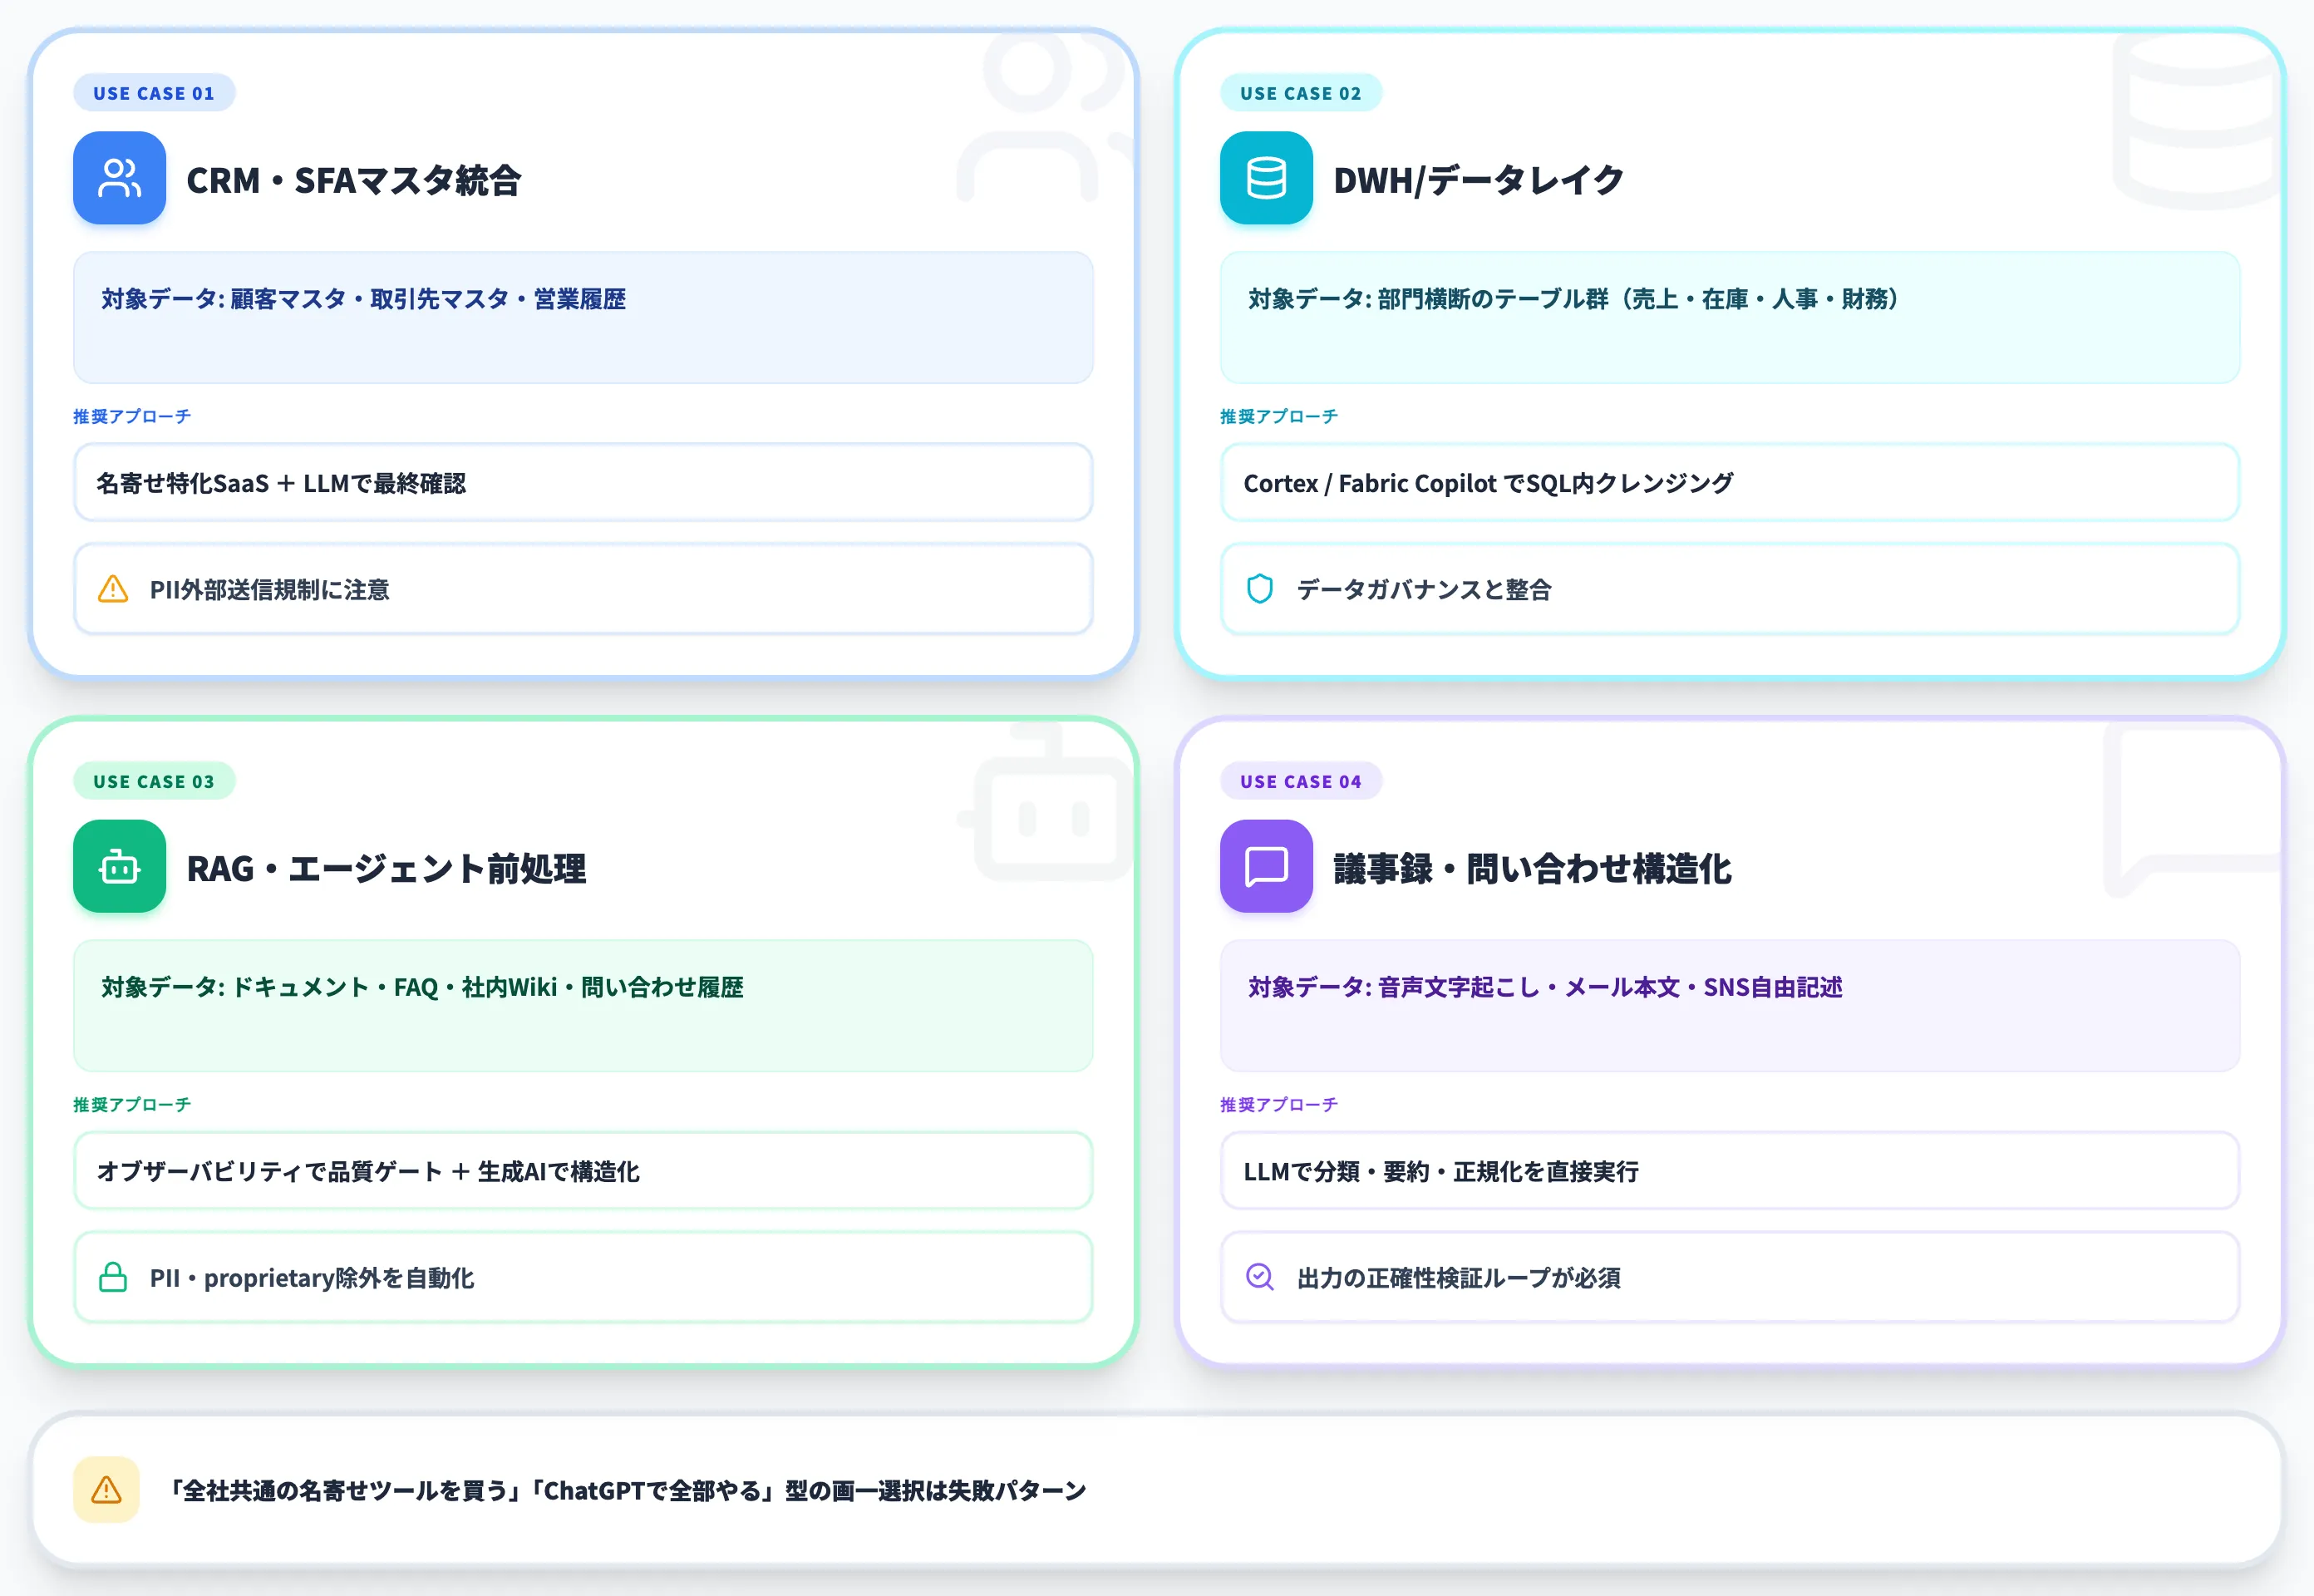2314x1596 pixels.
Task: Click the text 対象データ: ドキュメント・FAQ・社内Wiki・問い合わせ履歴
Action: (x=422, y=987)
